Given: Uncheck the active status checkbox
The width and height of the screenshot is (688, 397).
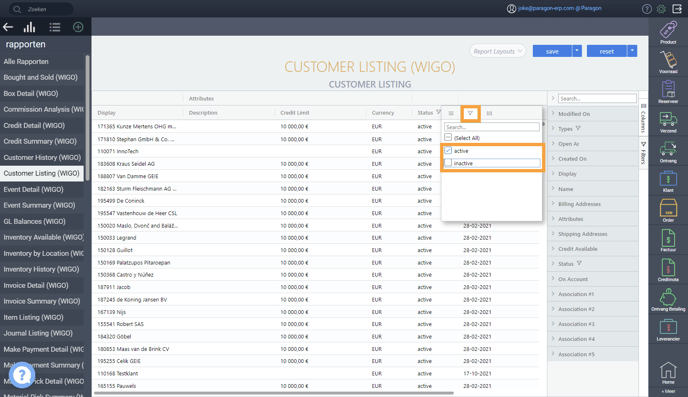Looking at the screenshot, I should [x=448, y=150].
